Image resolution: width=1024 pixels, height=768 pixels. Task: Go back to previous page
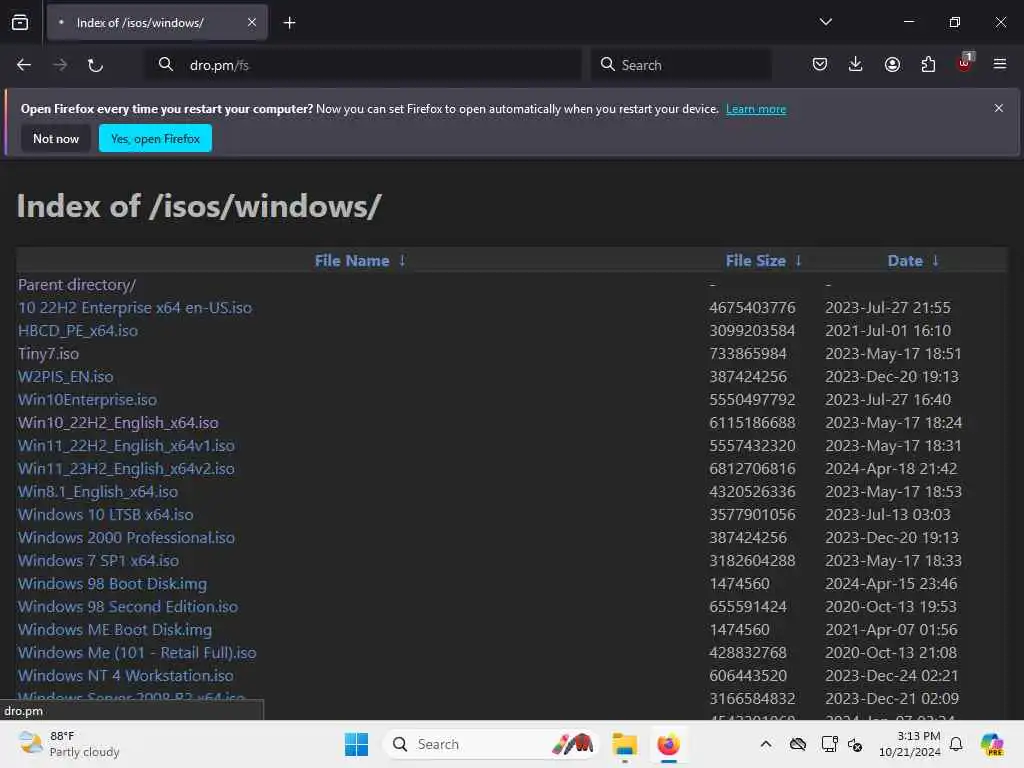(24, 65)
